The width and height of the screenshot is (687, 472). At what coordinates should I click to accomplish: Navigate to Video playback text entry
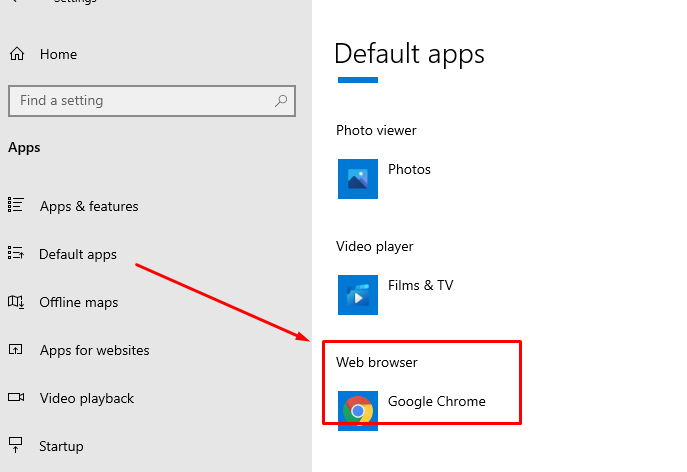tap(87, 398)
